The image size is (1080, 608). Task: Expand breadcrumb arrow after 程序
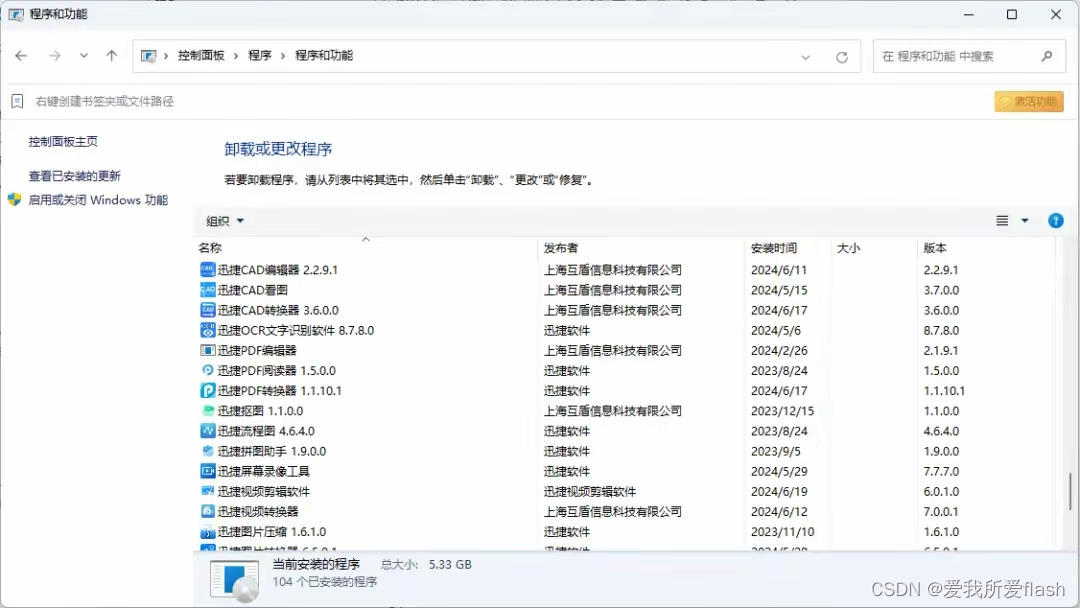click(283, 56)
